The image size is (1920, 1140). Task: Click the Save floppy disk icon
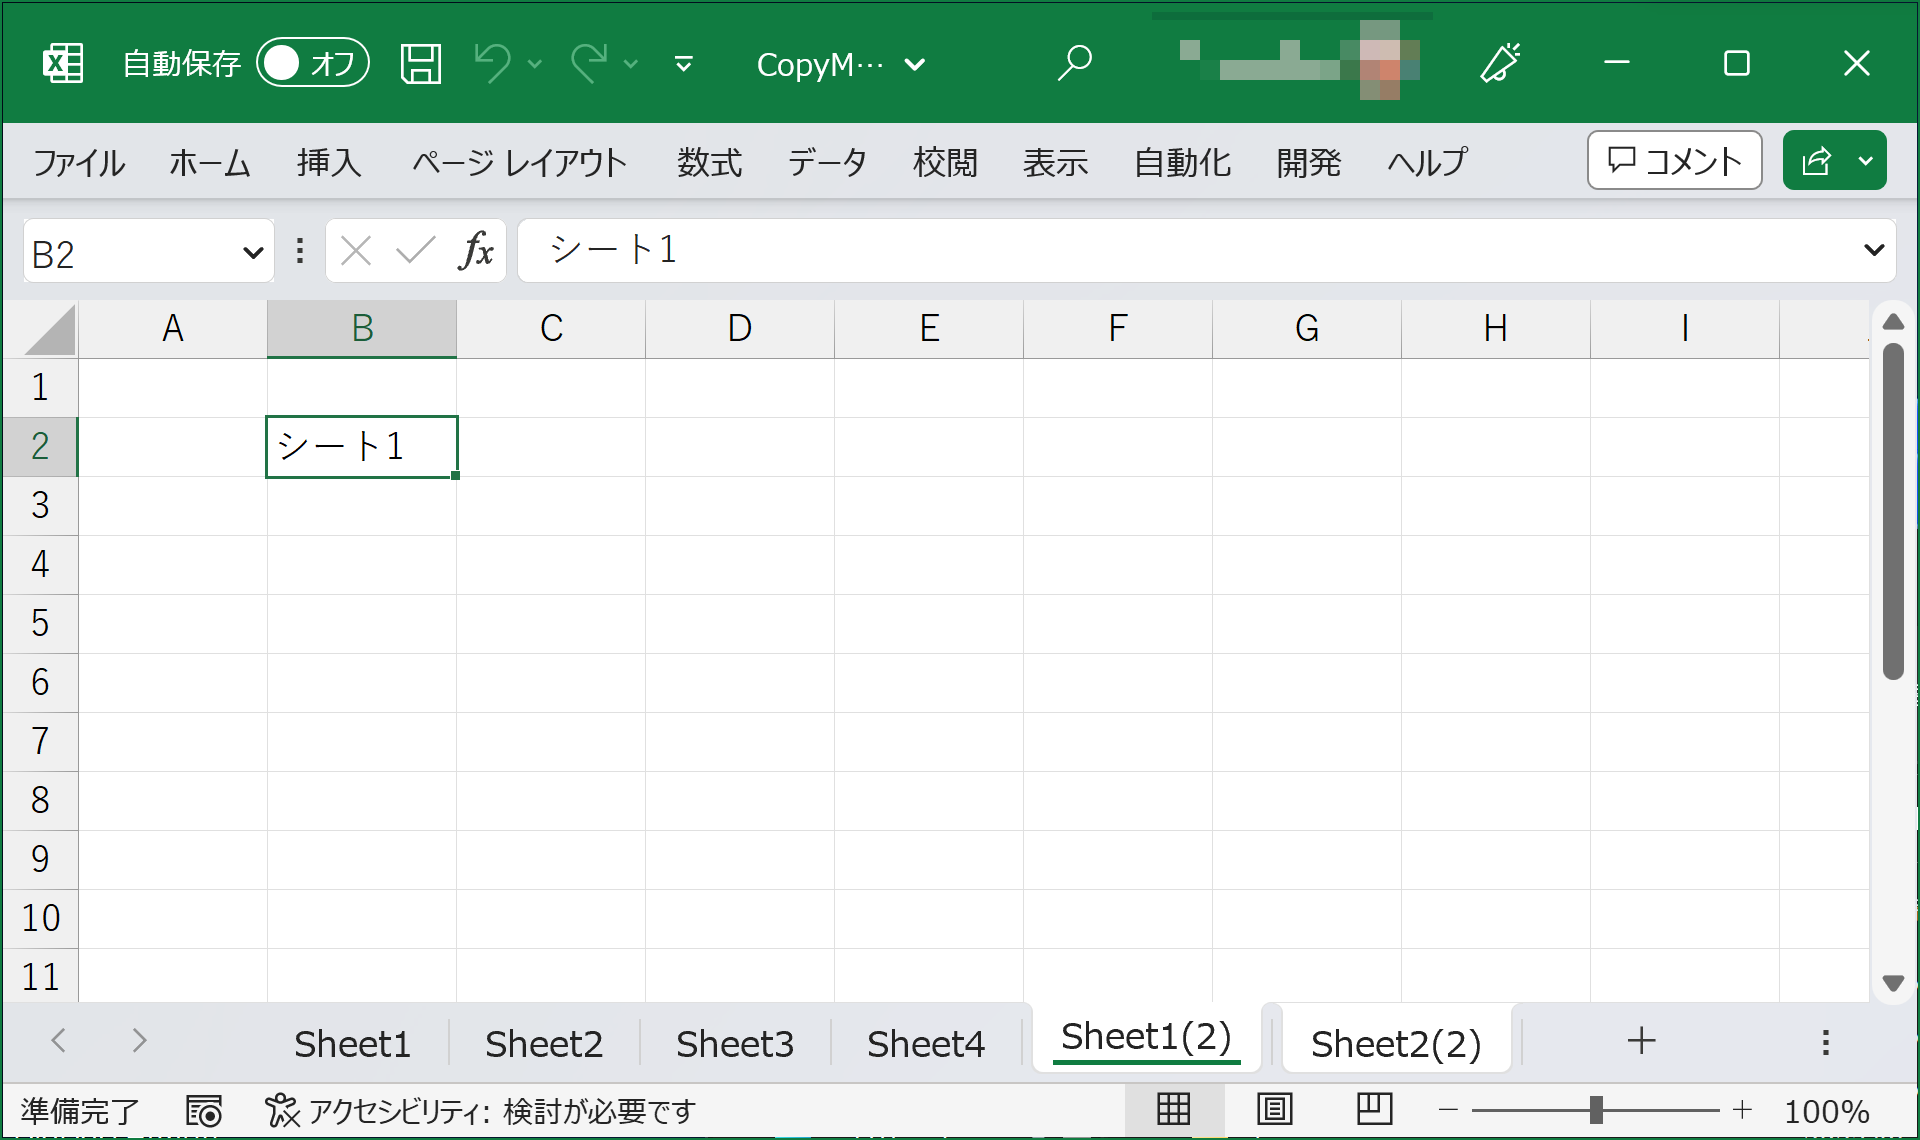coord(421,64)
